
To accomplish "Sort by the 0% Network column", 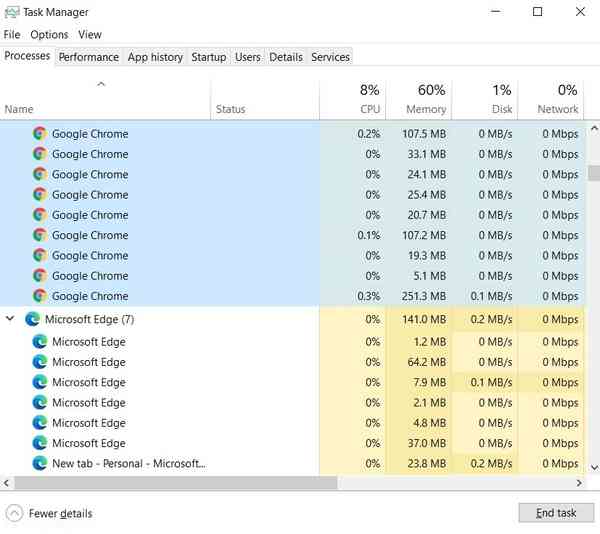I will (x=551, y=100).
